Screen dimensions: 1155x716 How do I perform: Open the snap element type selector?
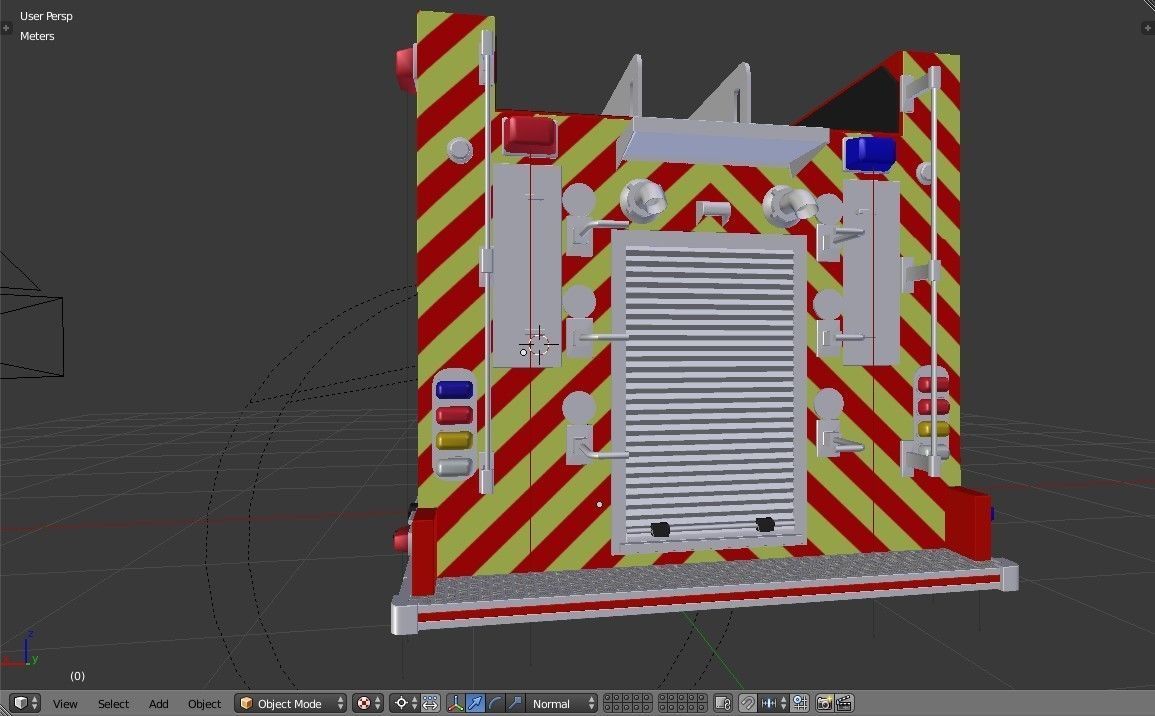773,703
